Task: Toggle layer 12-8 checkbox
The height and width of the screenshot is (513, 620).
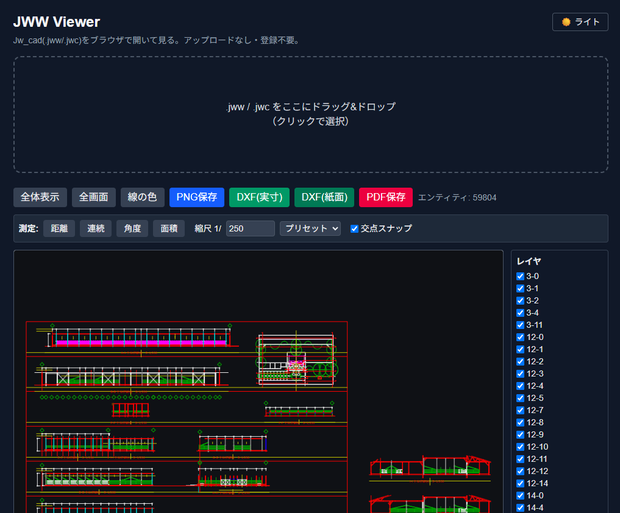Action: (x=520, y=422)
